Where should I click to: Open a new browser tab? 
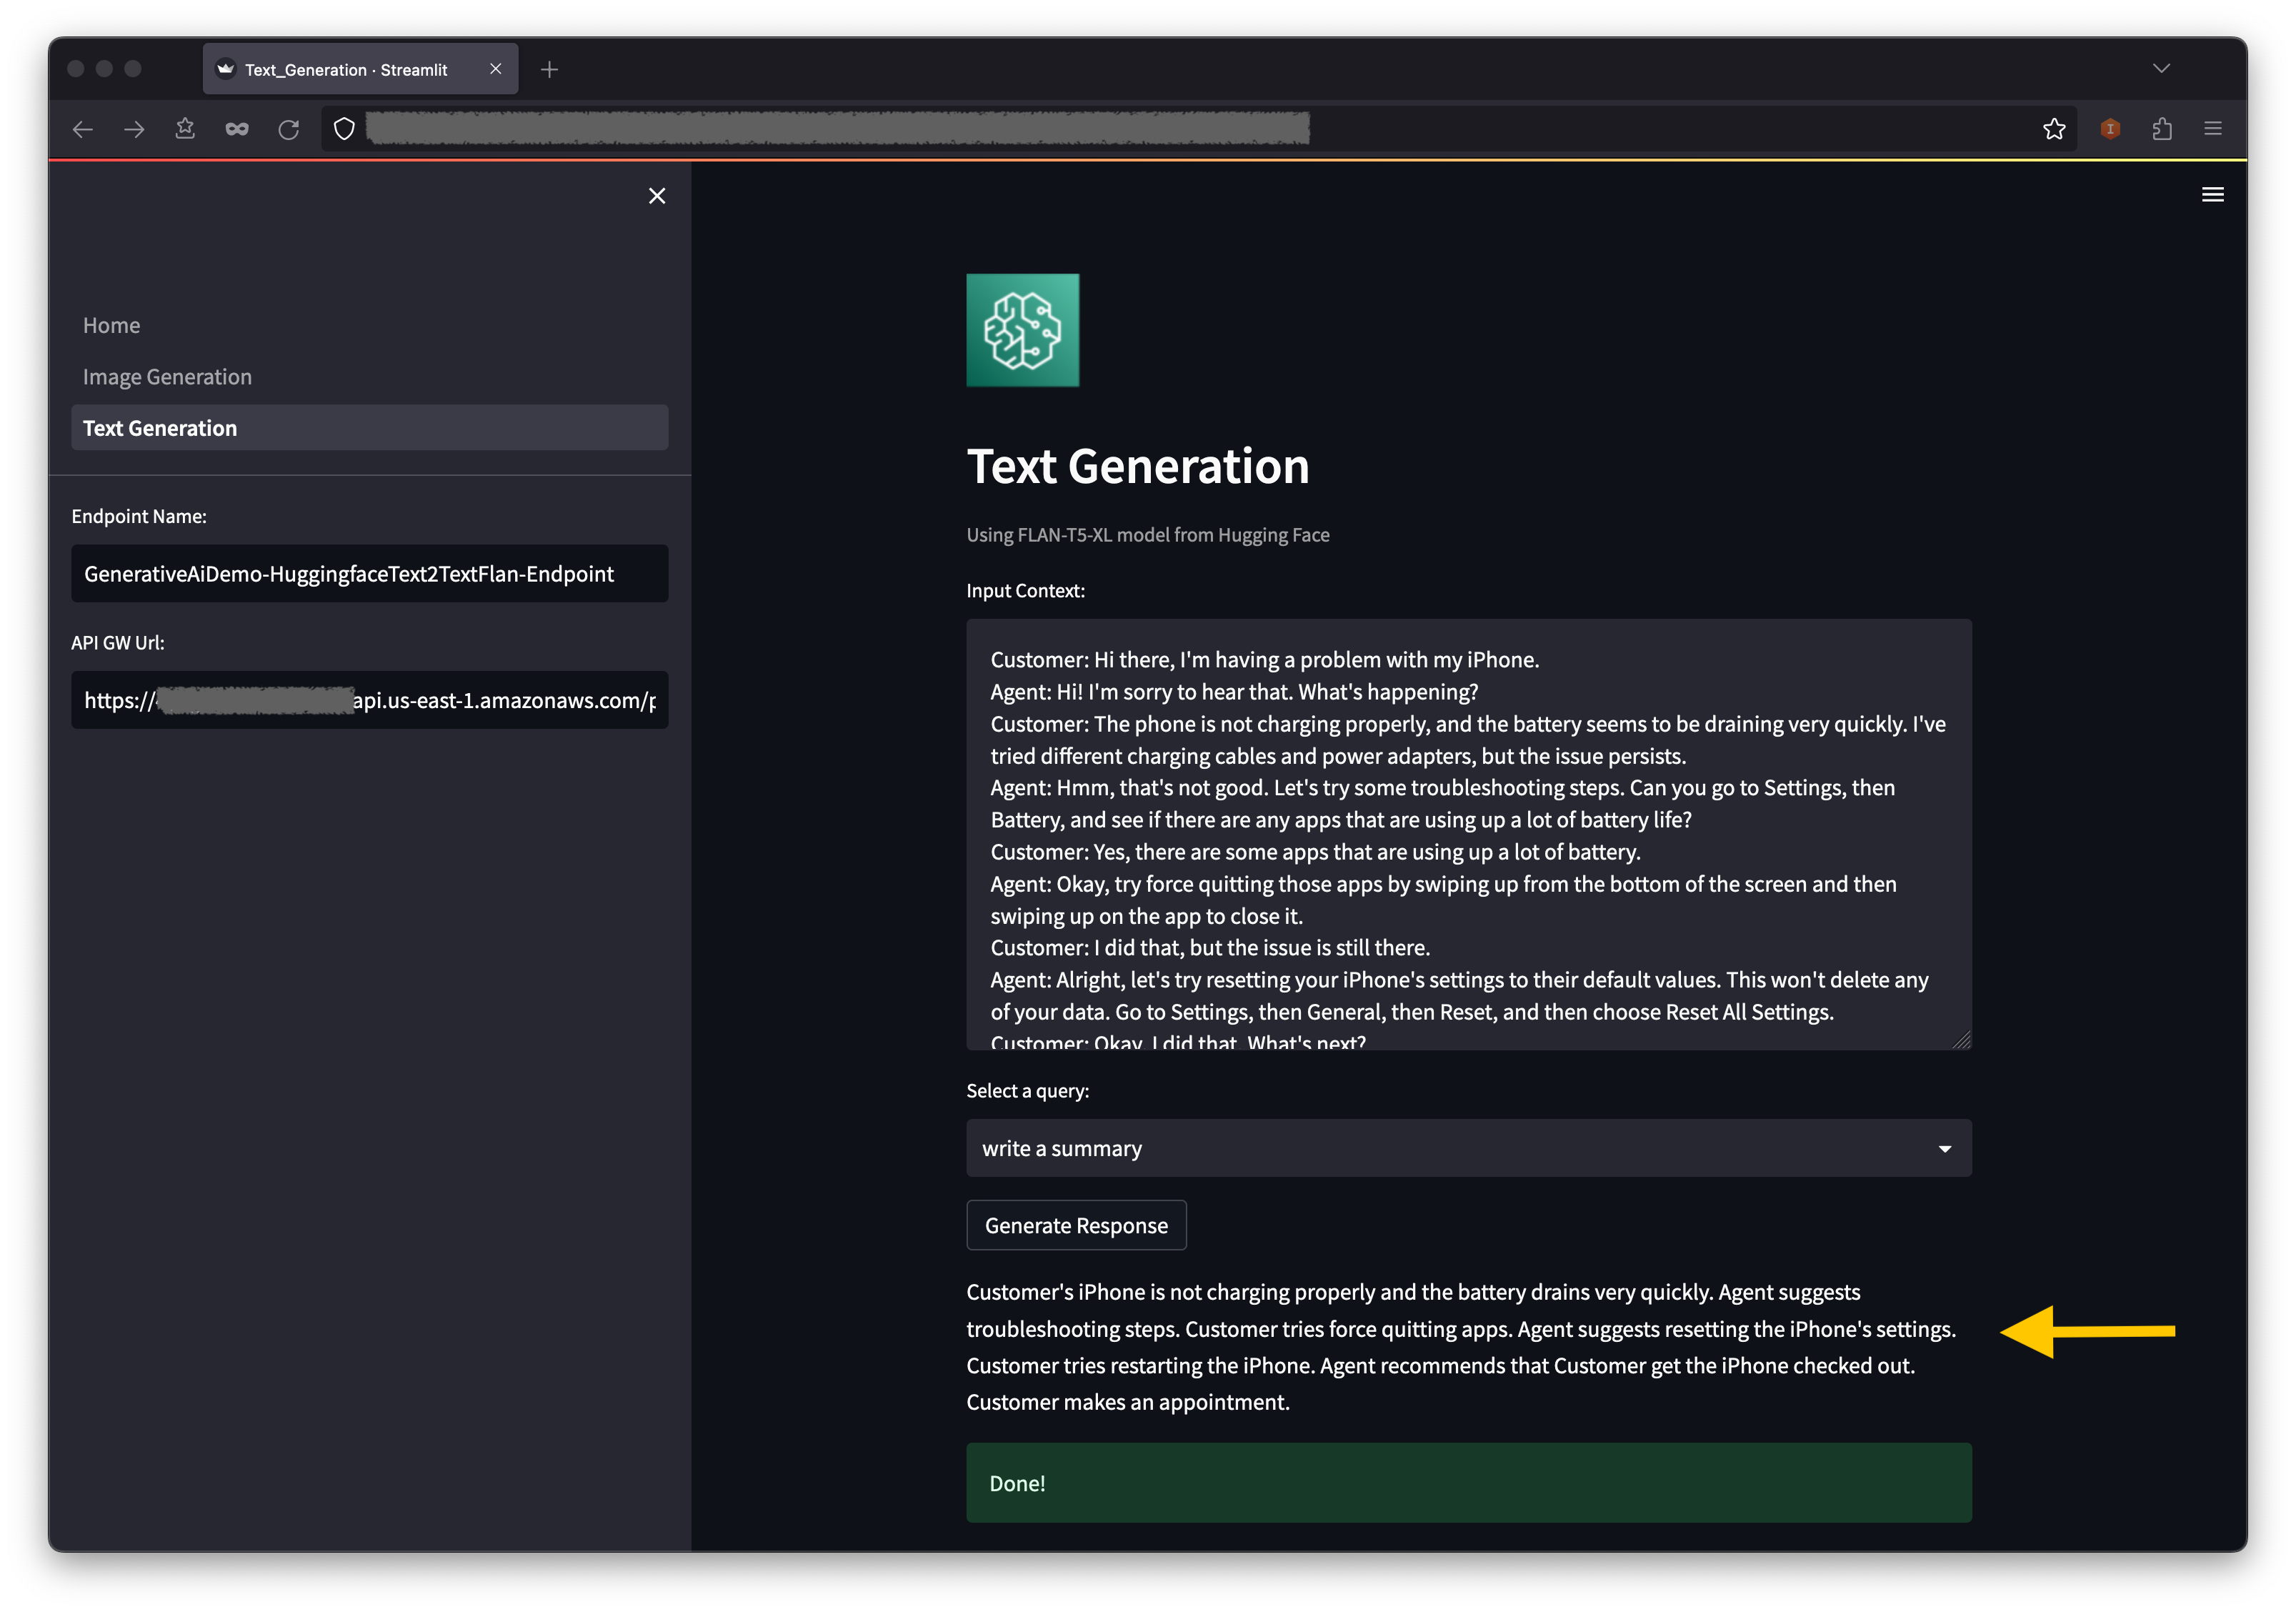click(549, 69)
